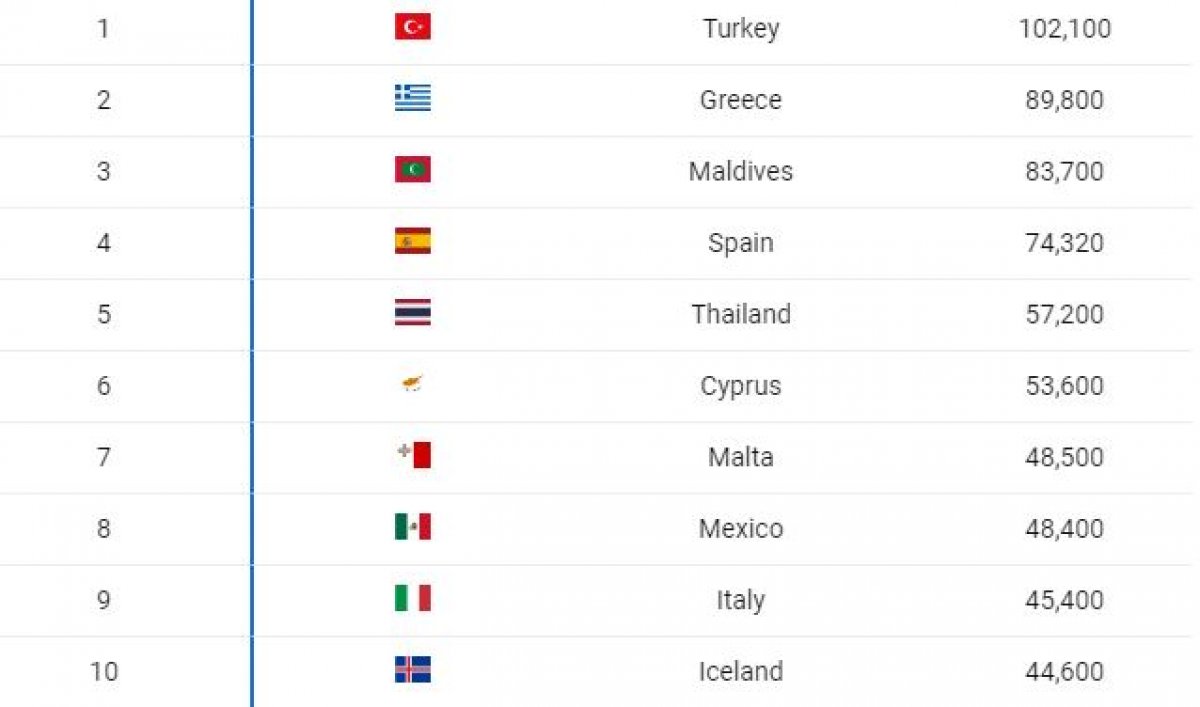Screen dimensions: 1200x707
Task: Click the Spain flag icon
Action: click(x=412, y=241)
